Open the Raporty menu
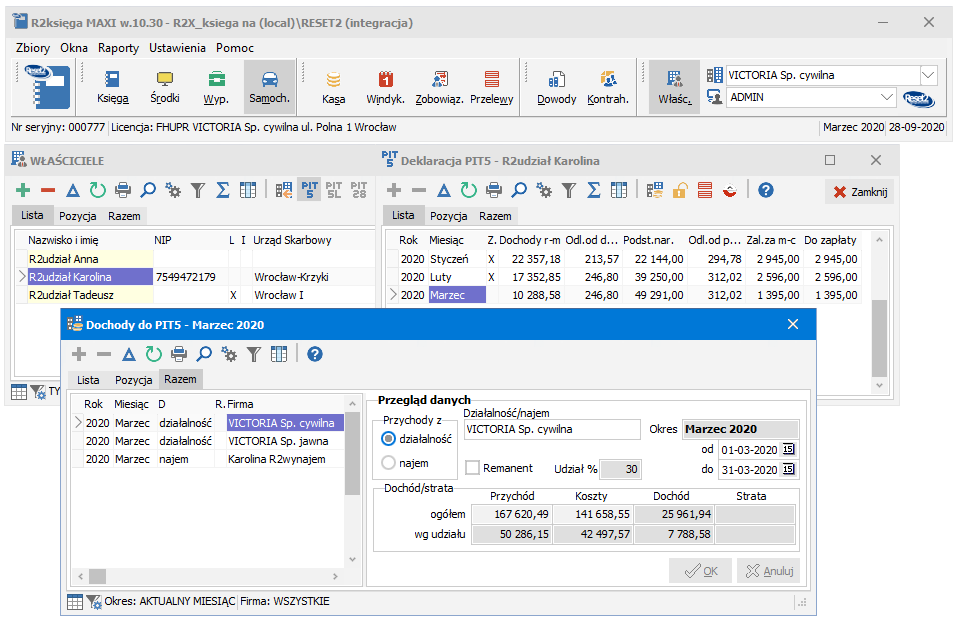This screenshot has height=620, width=957. 118,48
